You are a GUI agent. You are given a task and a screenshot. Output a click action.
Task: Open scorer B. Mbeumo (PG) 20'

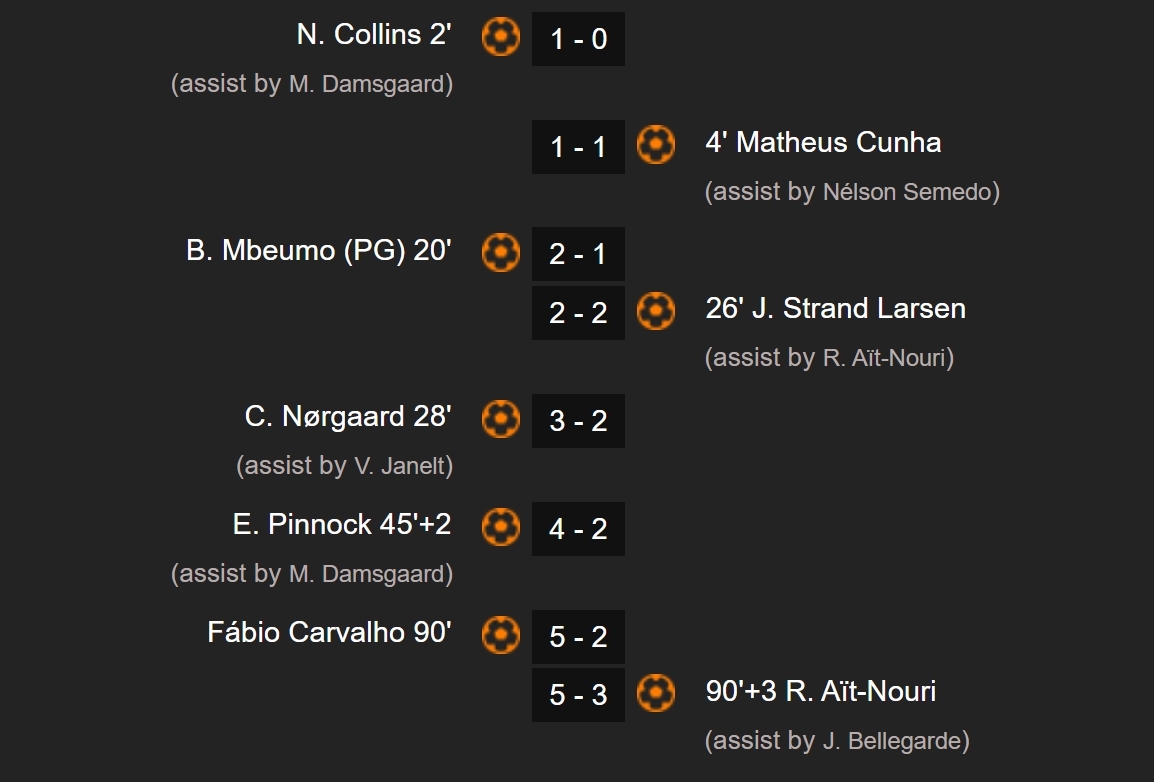pyautogui.click(x=319, y=251)
